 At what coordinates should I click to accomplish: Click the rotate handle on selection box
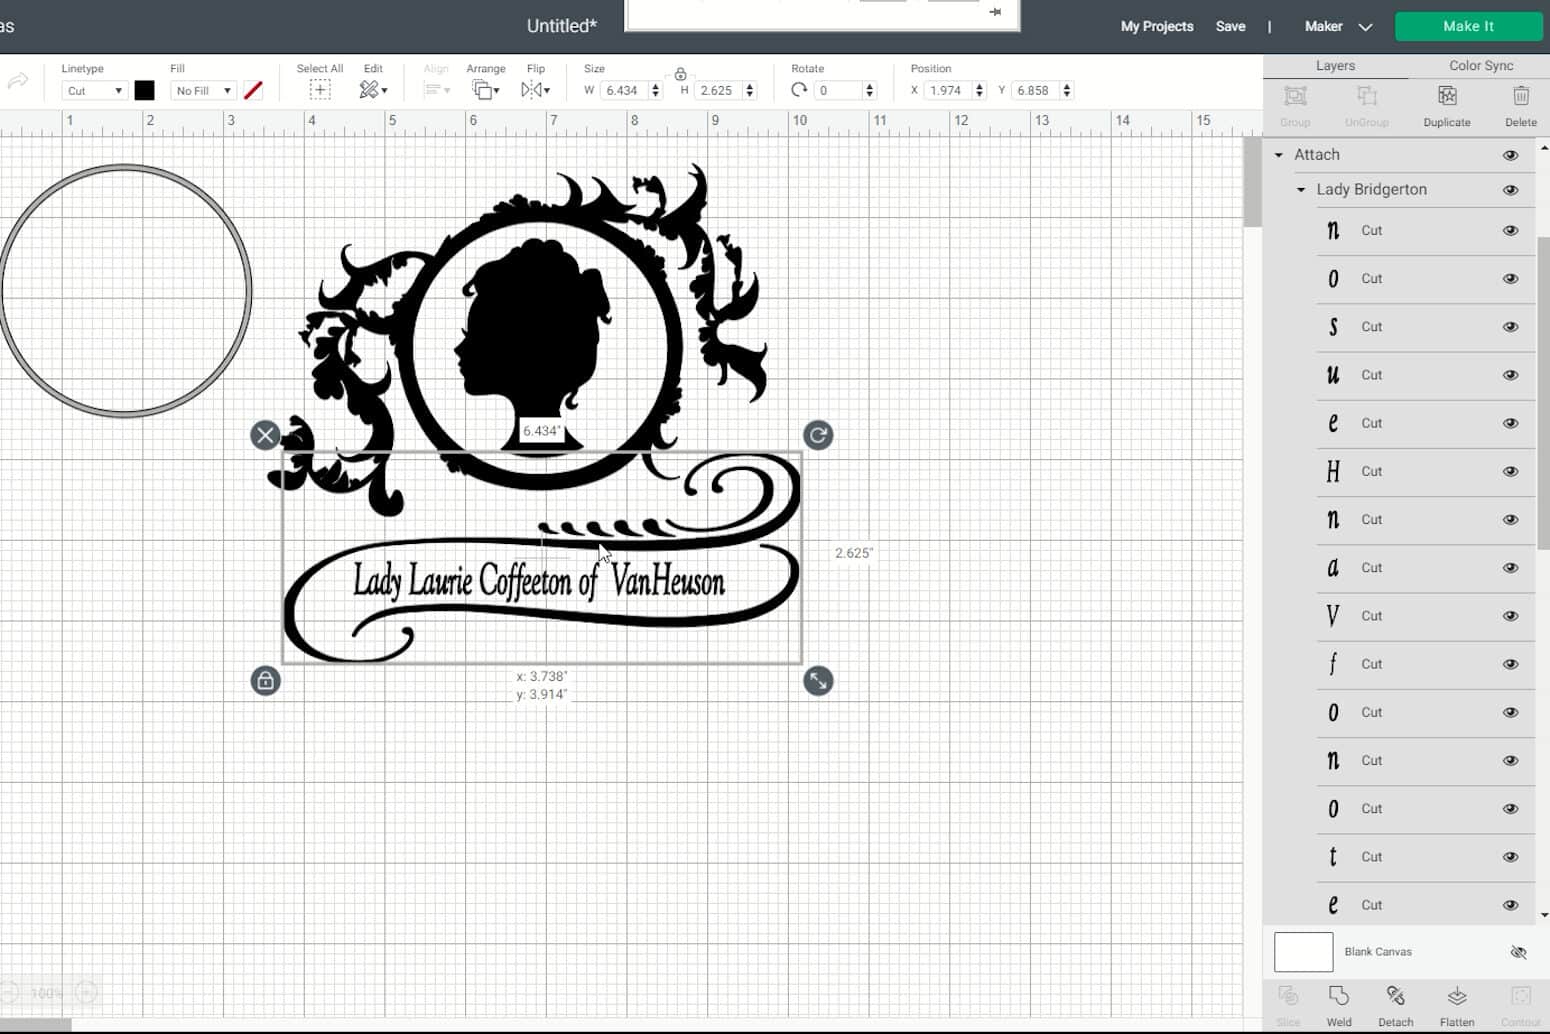pyautogui.click(x=818, y=435)
